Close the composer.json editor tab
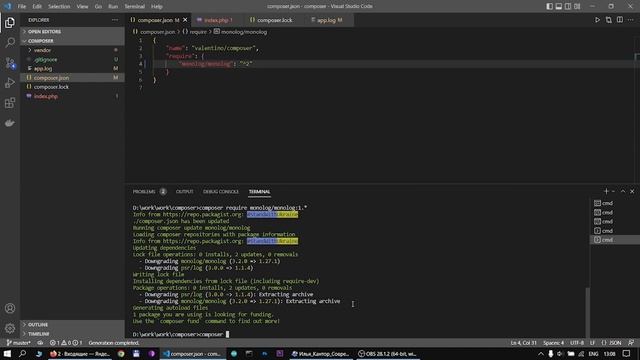Screen dimensions: 640x360 [x=185, y=20]
